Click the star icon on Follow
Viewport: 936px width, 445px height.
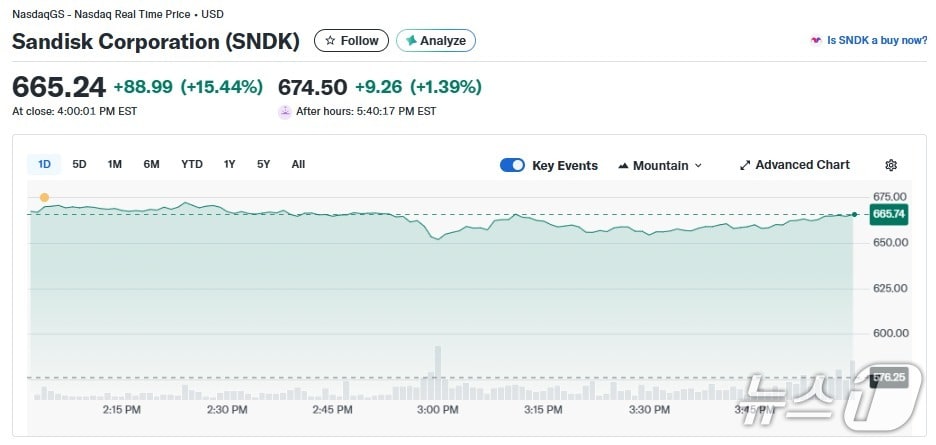coord(330,41)
